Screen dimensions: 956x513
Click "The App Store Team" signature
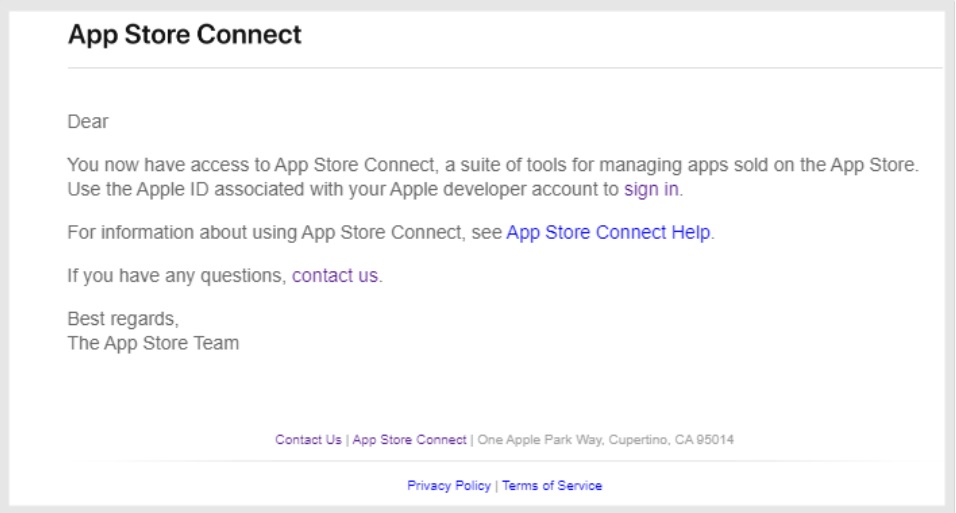153,343
